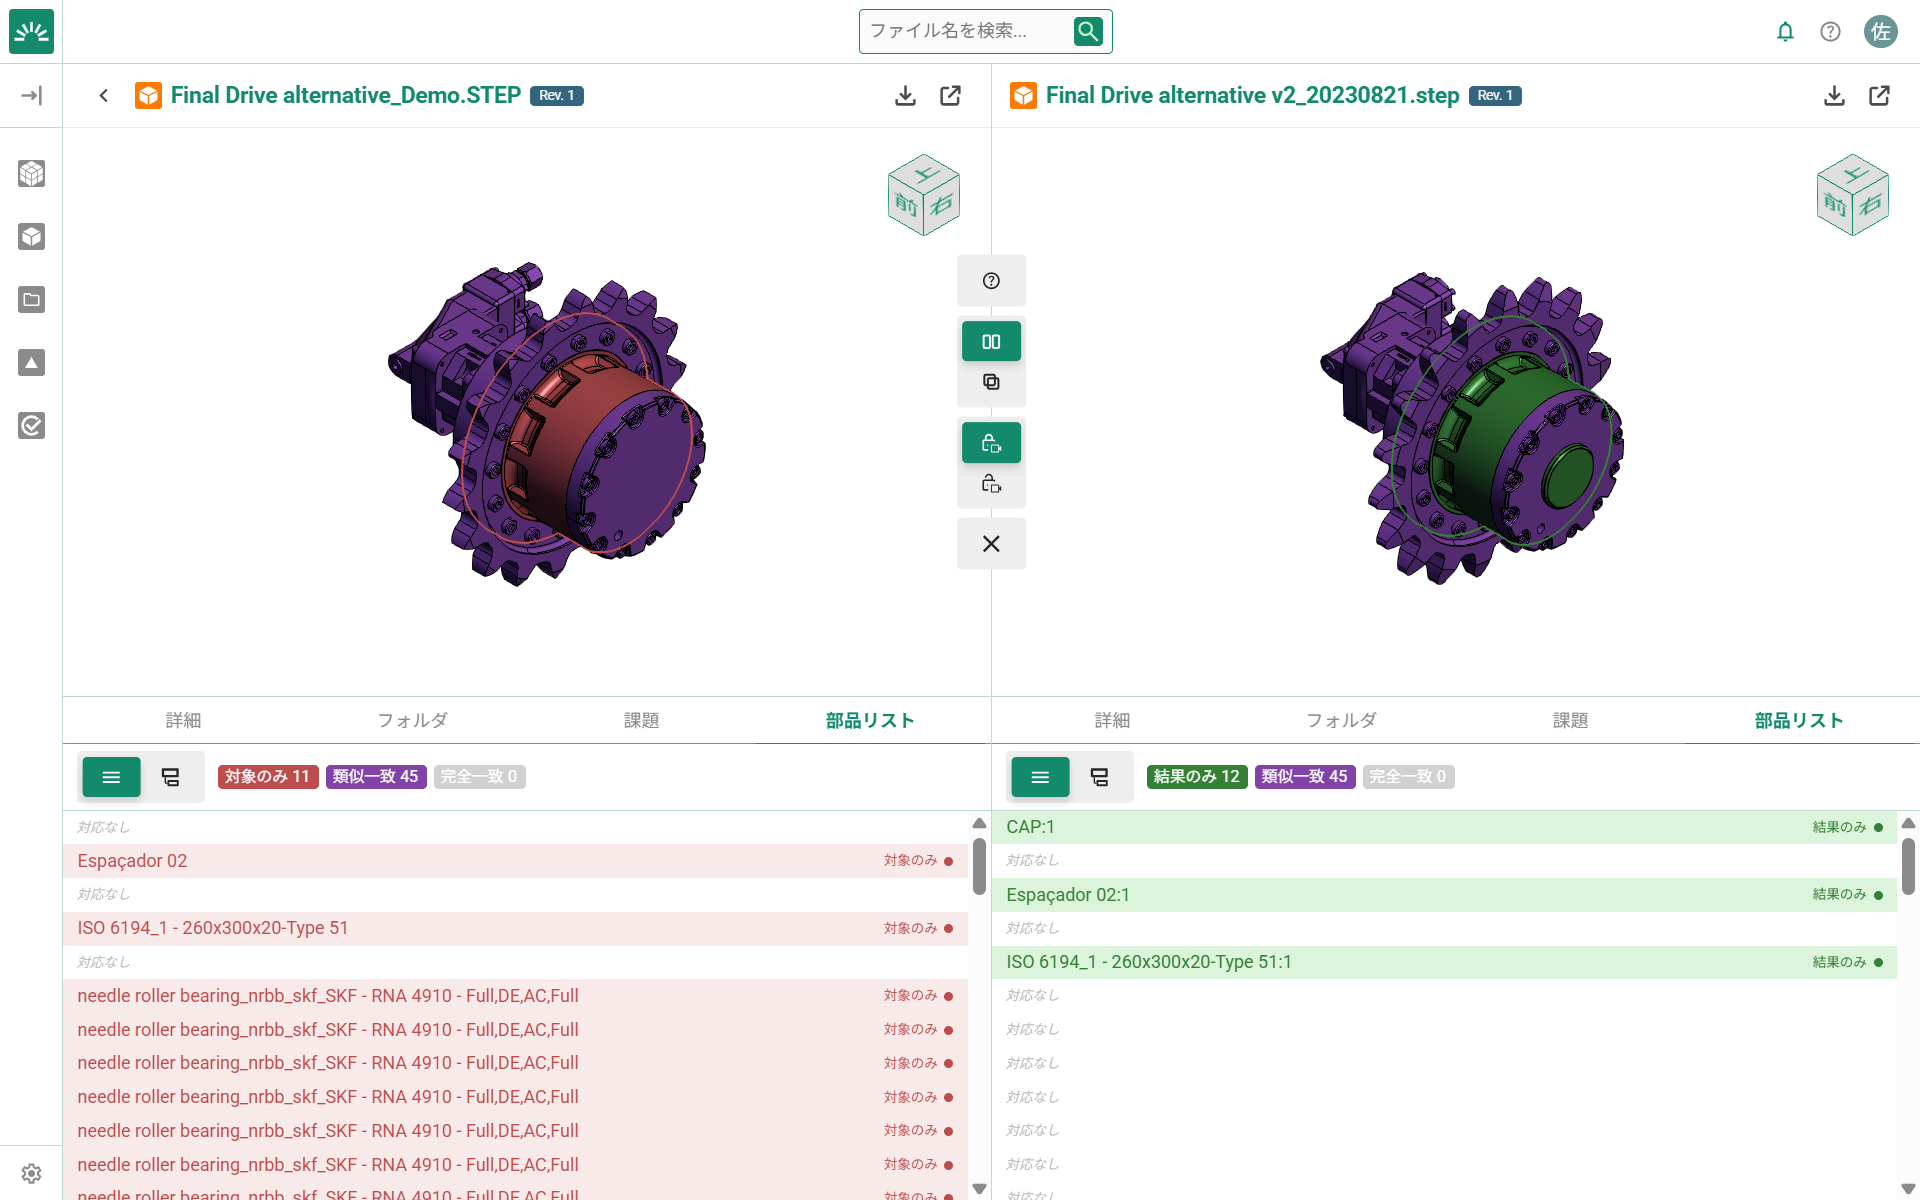
Task: Select Espaçador 02 row in left list
Action: [x=515, y=861]
